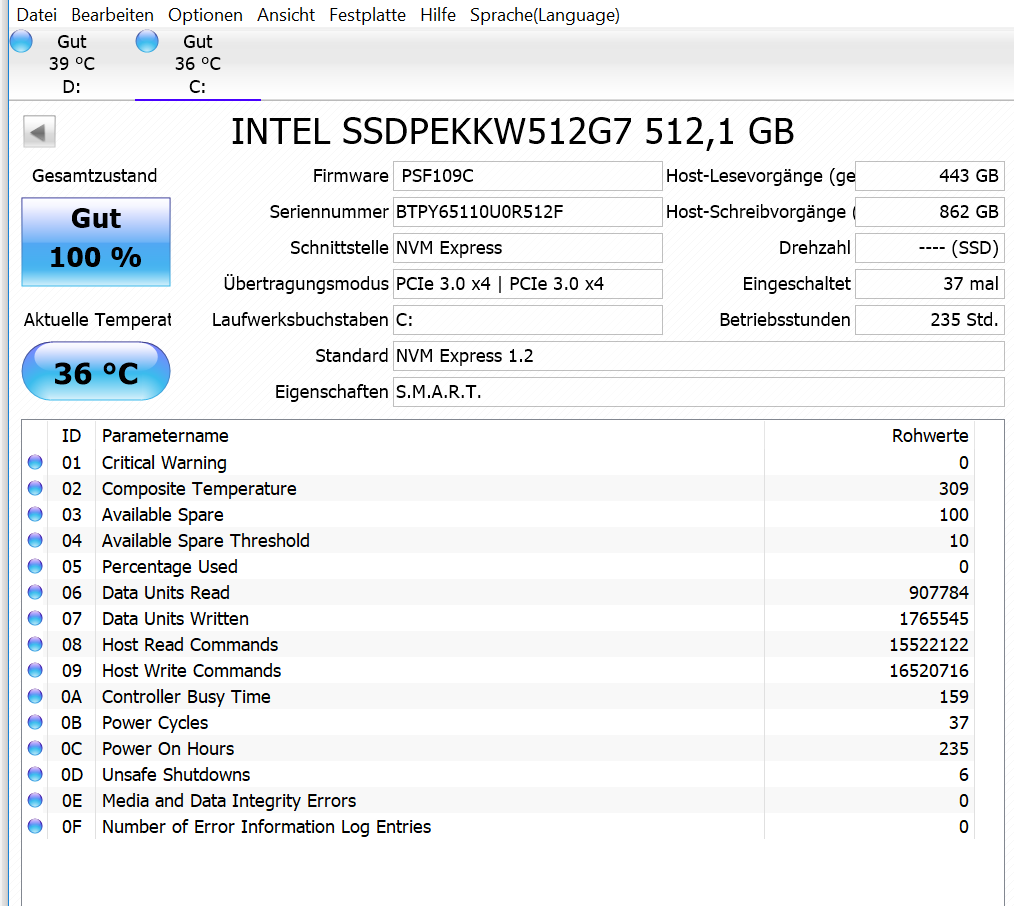Click the raw value 907784
The height and width of the screenshot is (906, 1014).
click(938, 593)
